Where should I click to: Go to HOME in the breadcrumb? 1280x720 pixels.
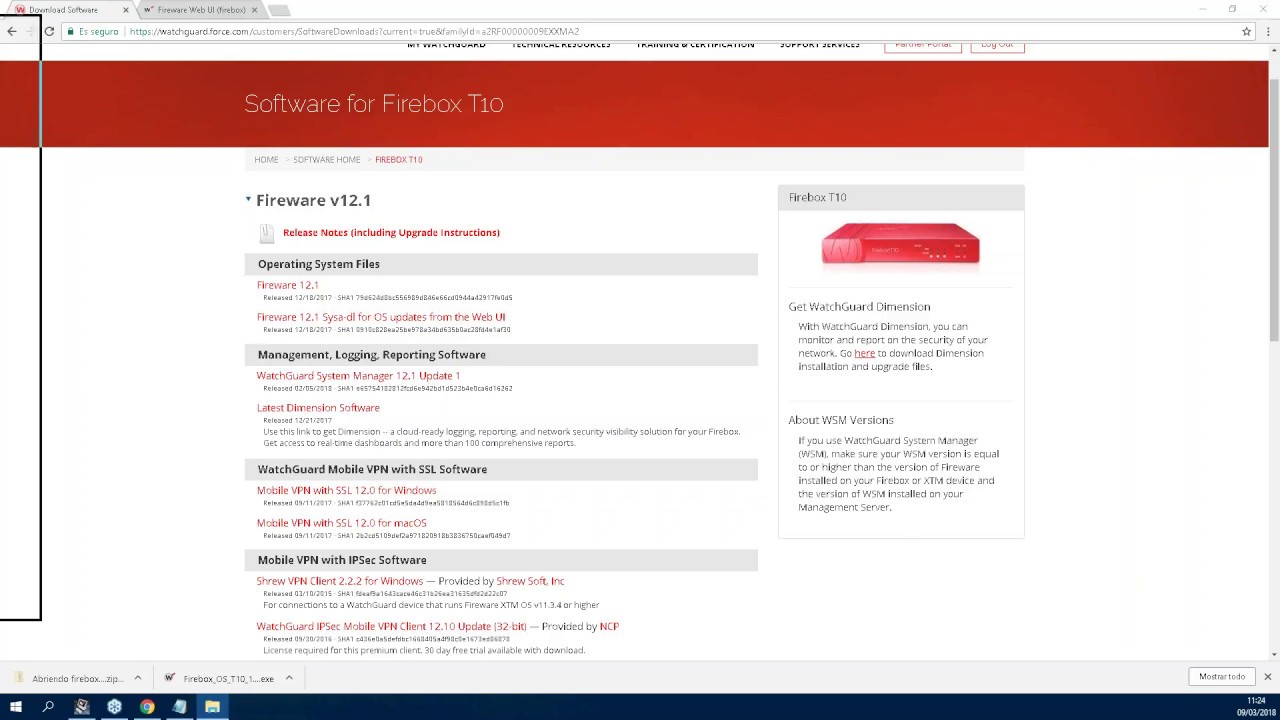pos(266,160)
